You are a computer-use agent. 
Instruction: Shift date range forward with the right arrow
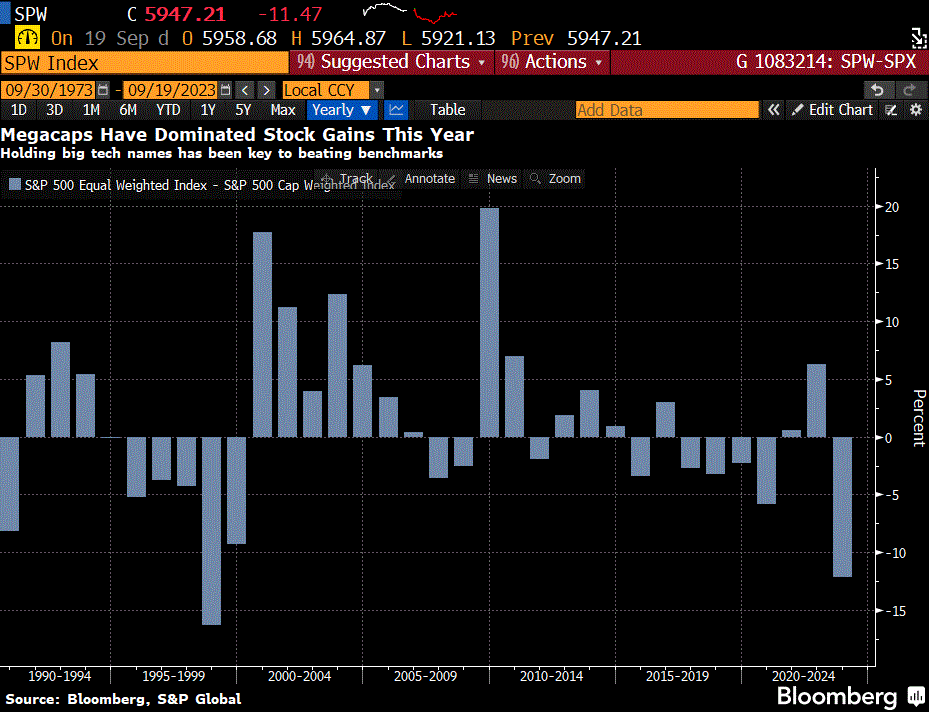[x=267, y=90]
